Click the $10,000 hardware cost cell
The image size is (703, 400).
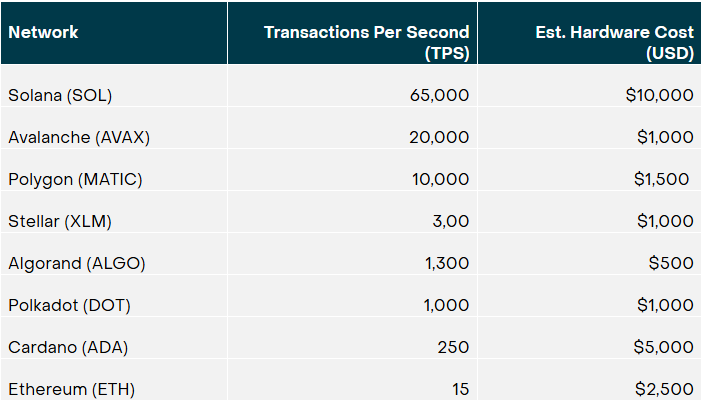click(x=660, y=95)
